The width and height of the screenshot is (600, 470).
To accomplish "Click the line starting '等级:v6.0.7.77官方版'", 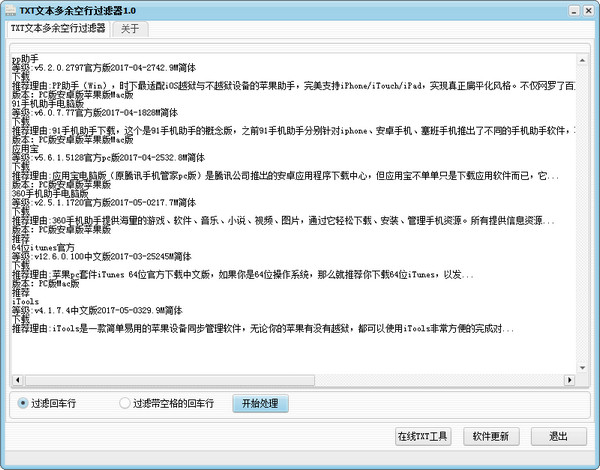I will (95, 113).
